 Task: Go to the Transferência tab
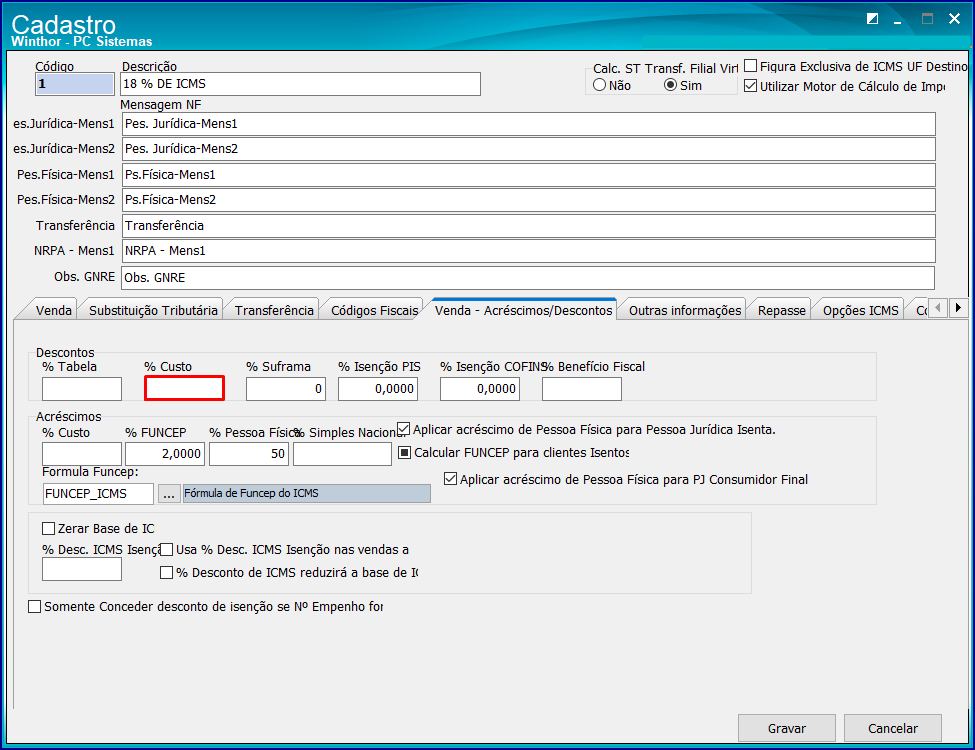tap(274, 310)
